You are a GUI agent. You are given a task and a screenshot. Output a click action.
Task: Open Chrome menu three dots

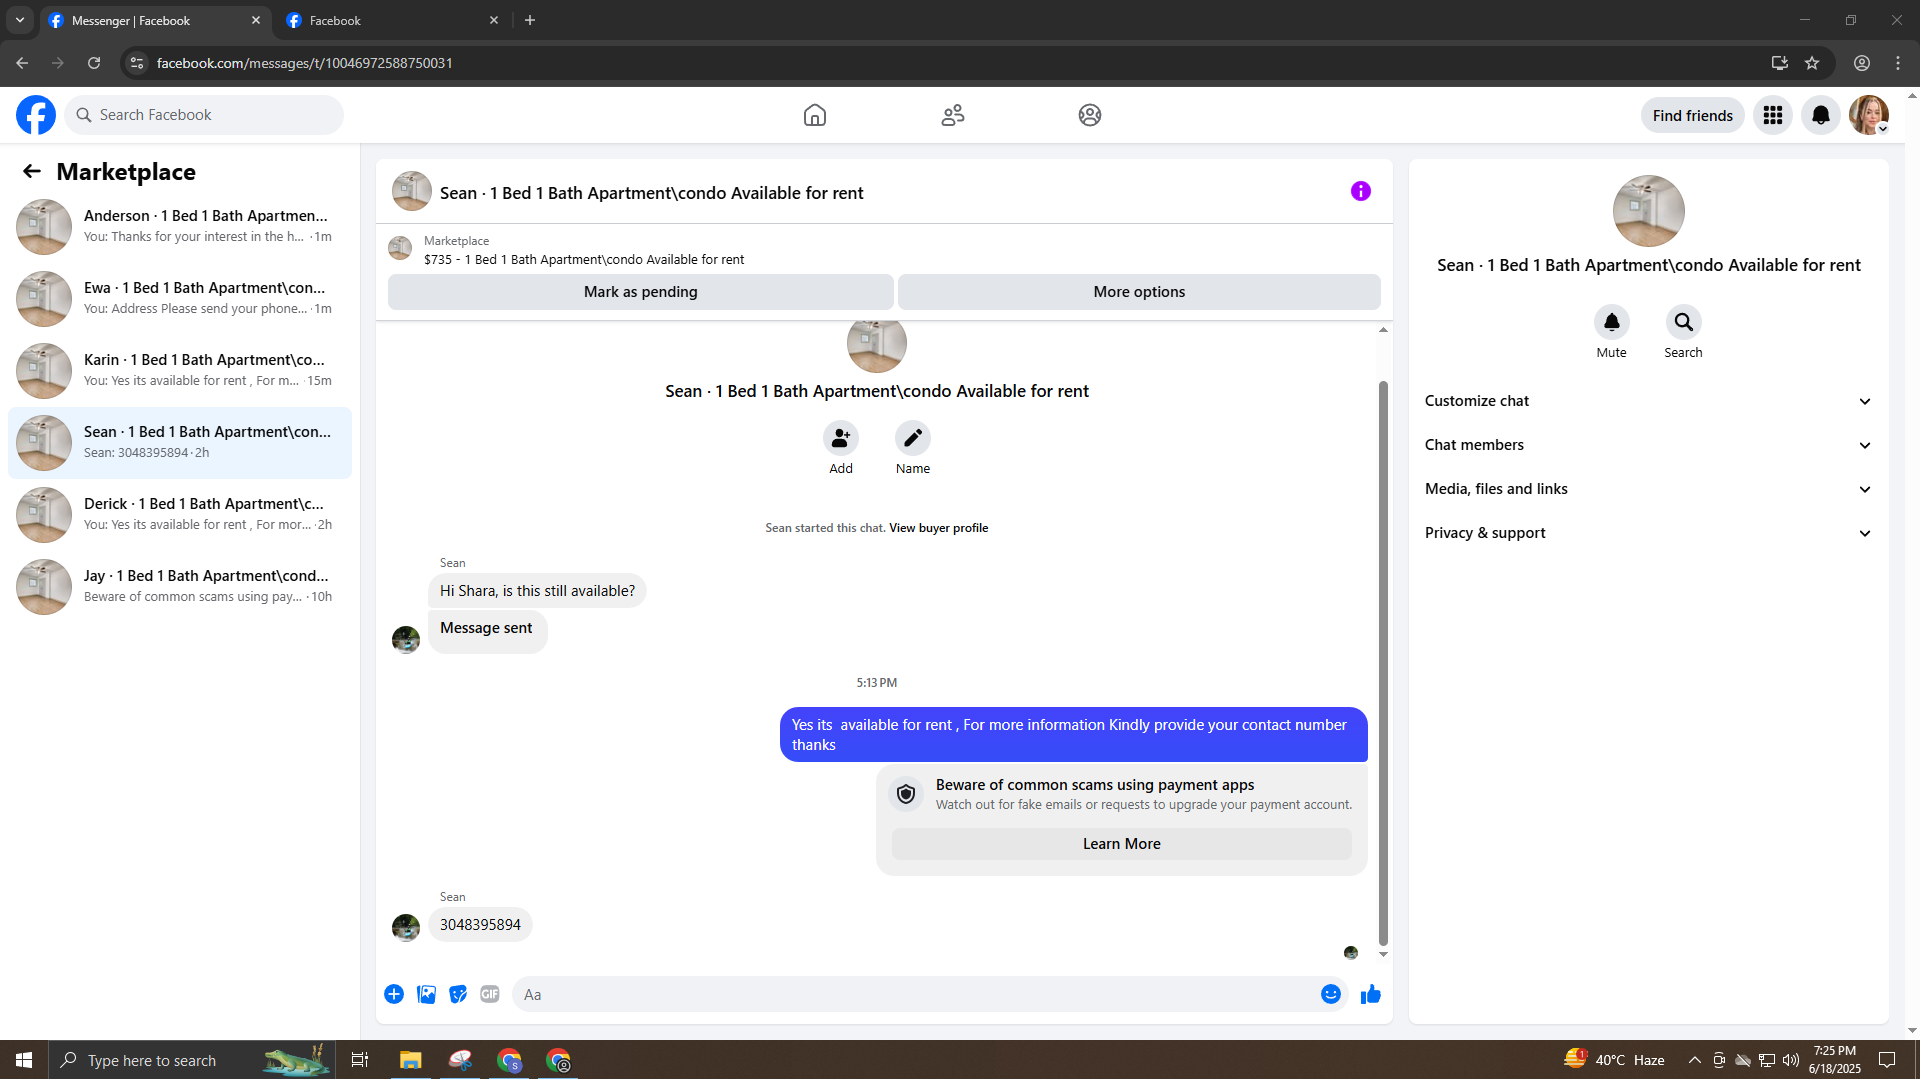[x=1898, y=63]
